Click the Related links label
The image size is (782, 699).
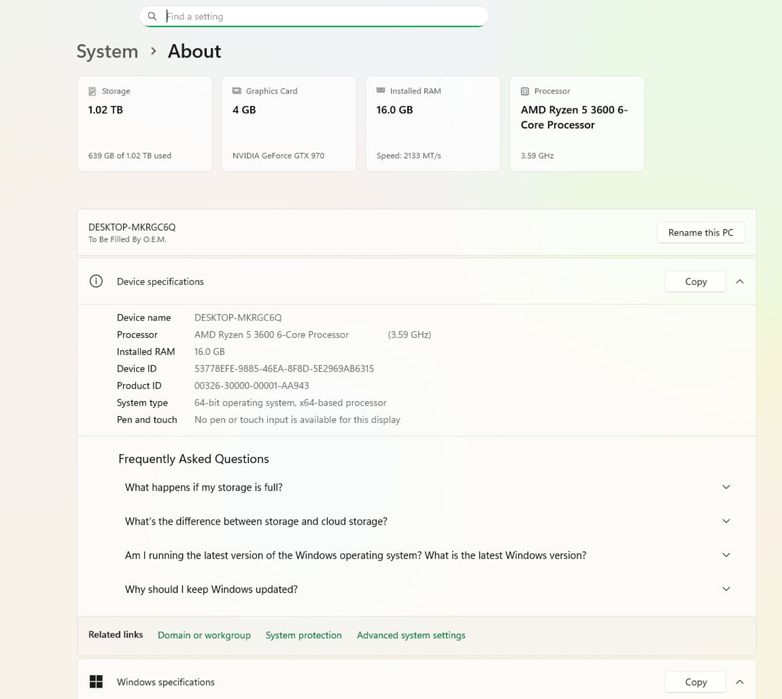pyautogui.click(x=116, y=635)
